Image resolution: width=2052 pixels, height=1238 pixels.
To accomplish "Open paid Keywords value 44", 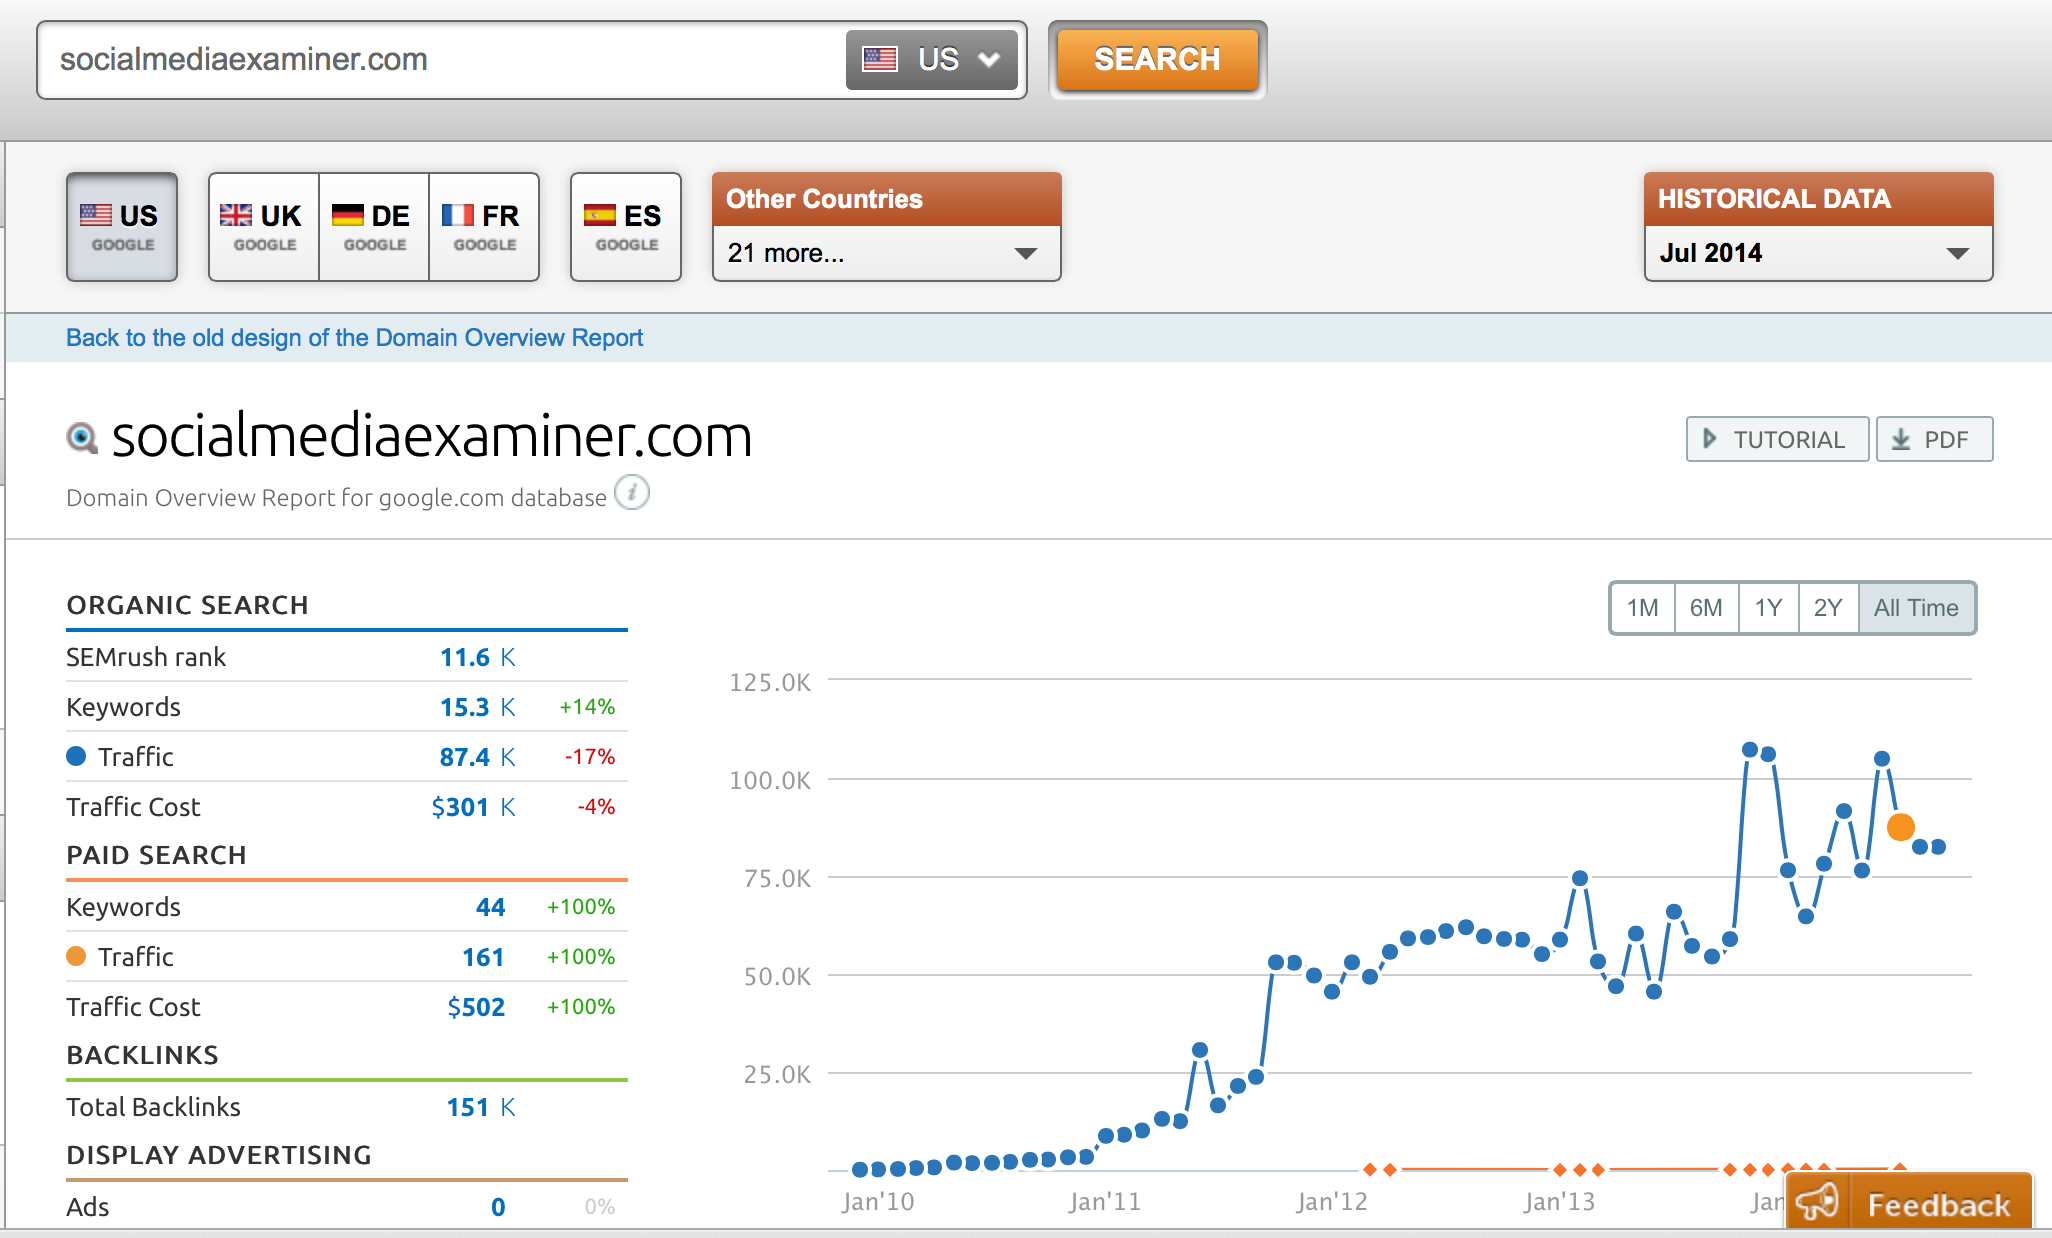I will pos(490,907).
